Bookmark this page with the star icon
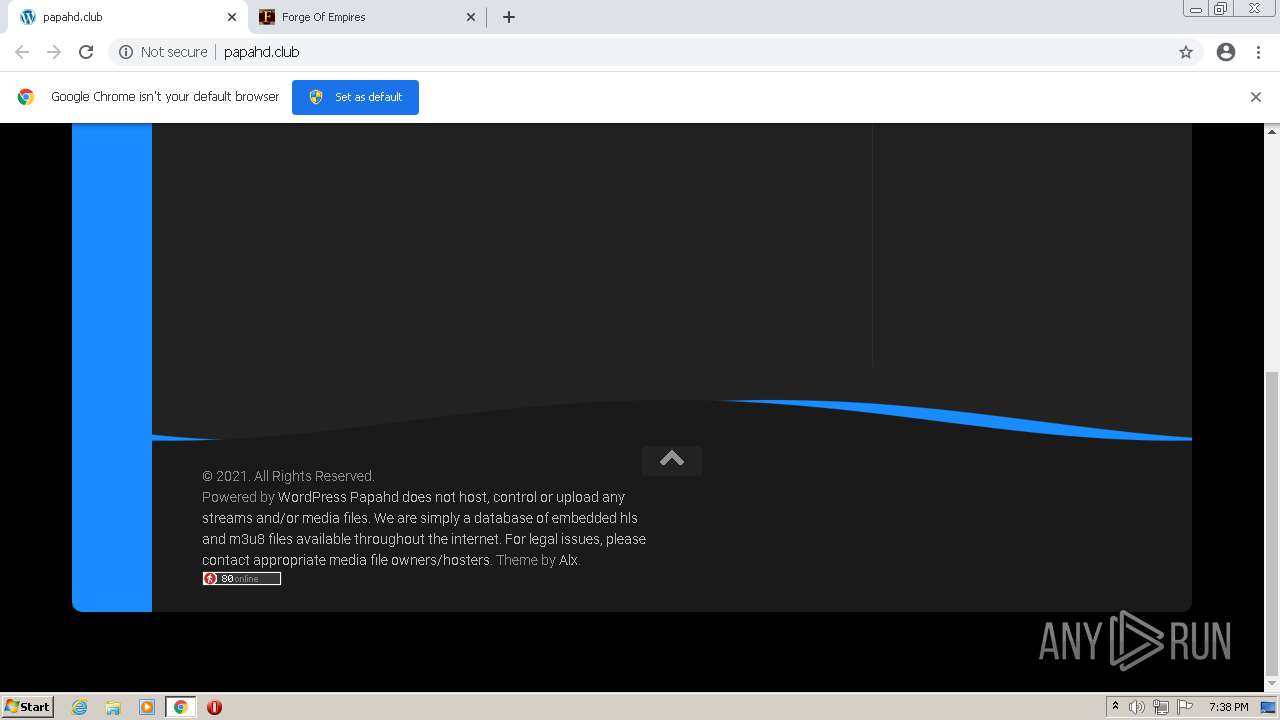 tap(1186, 52)
